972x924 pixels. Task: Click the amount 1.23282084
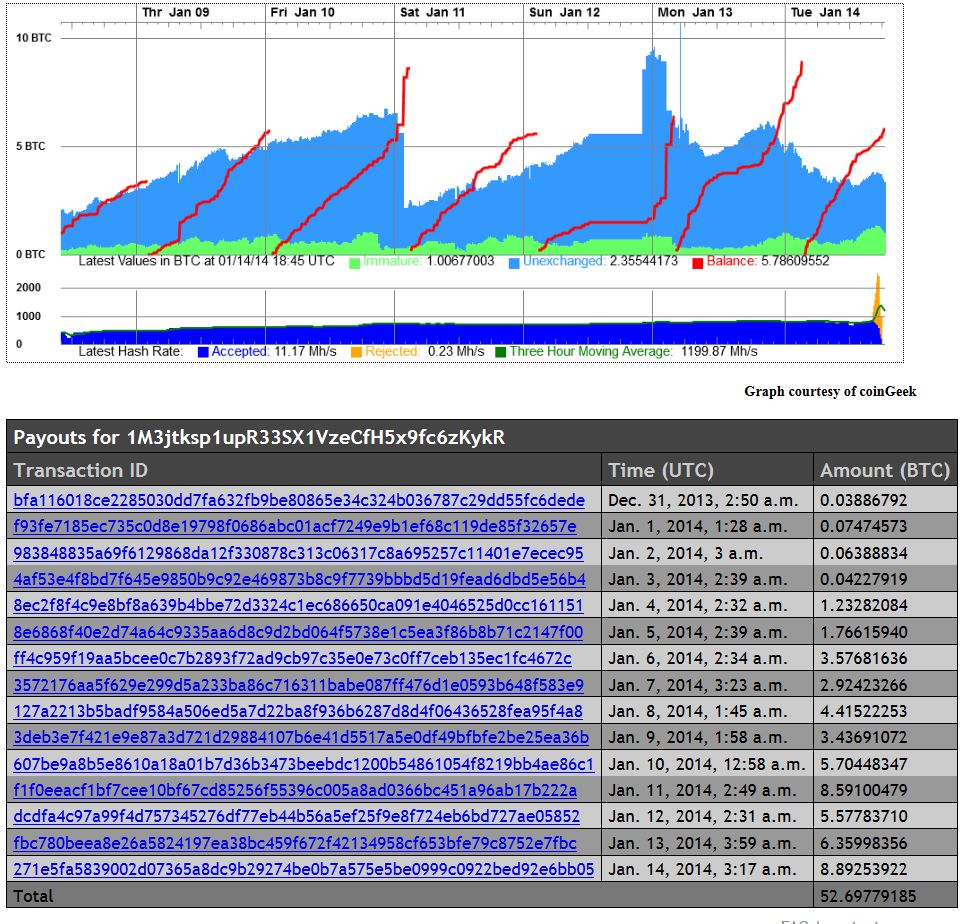[x=864, y=605]
